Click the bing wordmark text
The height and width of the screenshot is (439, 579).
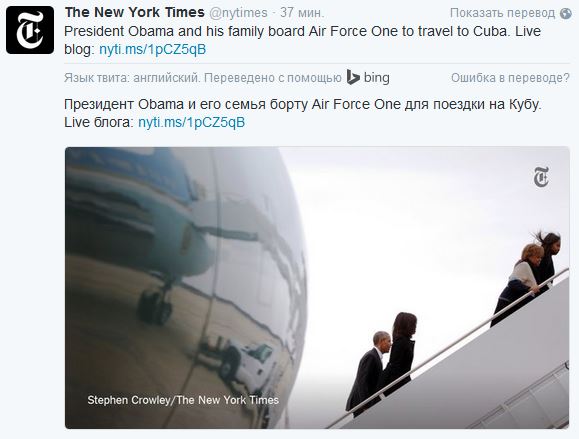pyautogui.click(x=377, y=78)
